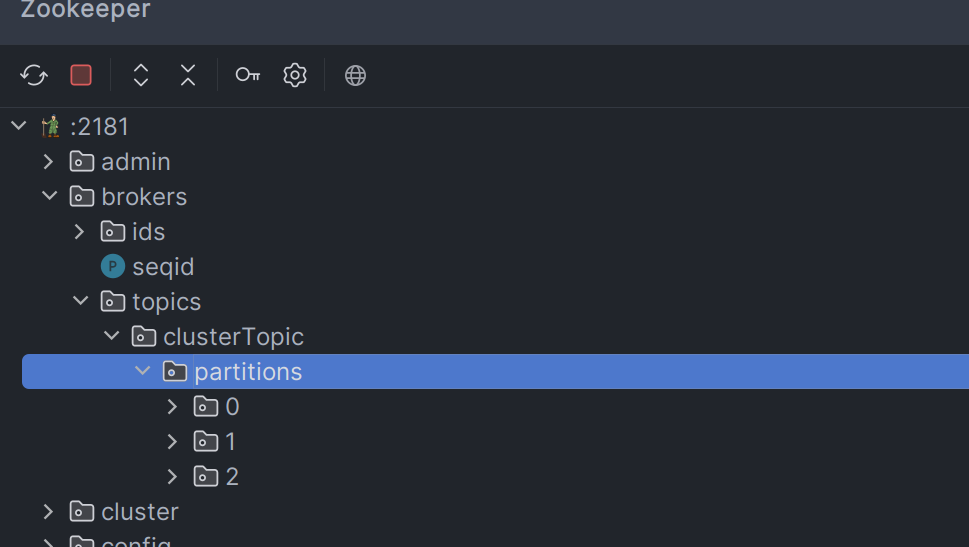
Task: Expand partition 2 folder
Action: pyautogui.click(x=172, y=476)
